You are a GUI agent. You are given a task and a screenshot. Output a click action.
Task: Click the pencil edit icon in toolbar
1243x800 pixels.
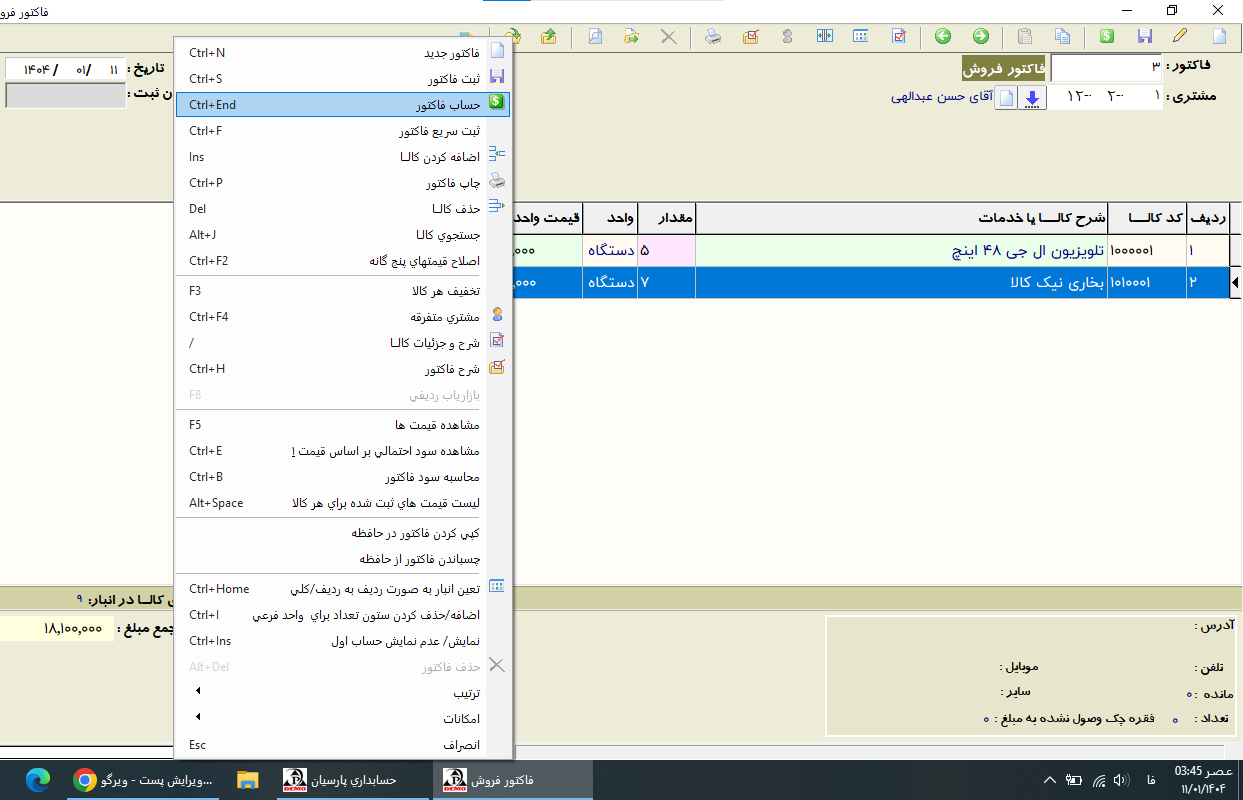pyautogui.click(x=1180, y=37)
